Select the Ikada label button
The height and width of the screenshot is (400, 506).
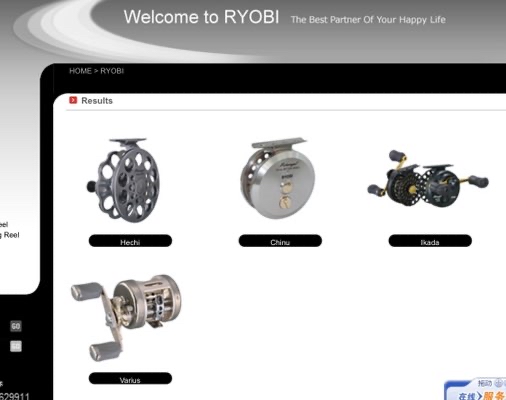coord(430,241)
